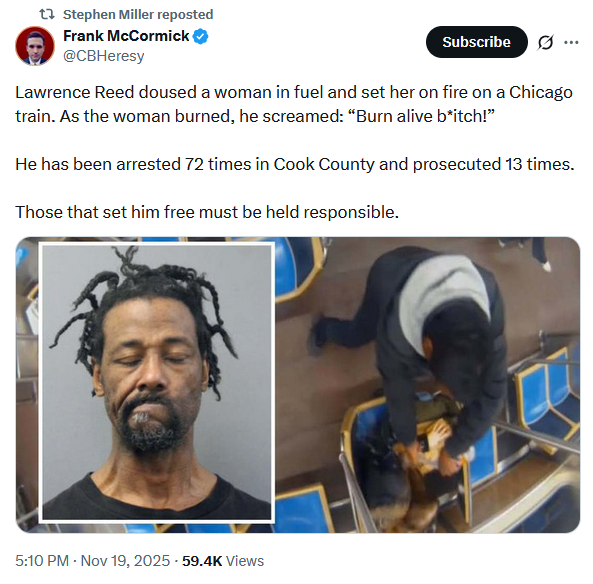Click the repost arrows icon
Image resolution: width=593 pixels, height=584 pixels.
tap(47, 14)
